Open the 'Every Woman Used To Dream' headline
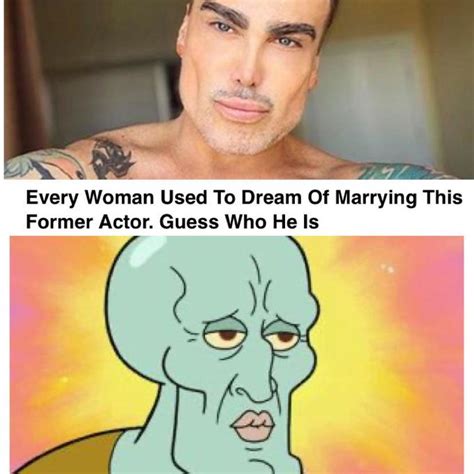Screen dimensions: 474x474 (244, 210)
